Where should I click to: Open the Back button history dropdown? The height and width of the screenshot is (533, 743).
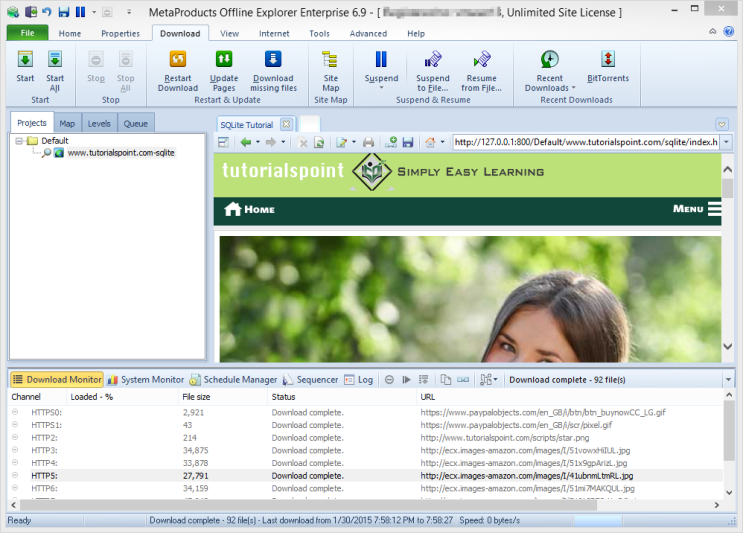point(258,142)
